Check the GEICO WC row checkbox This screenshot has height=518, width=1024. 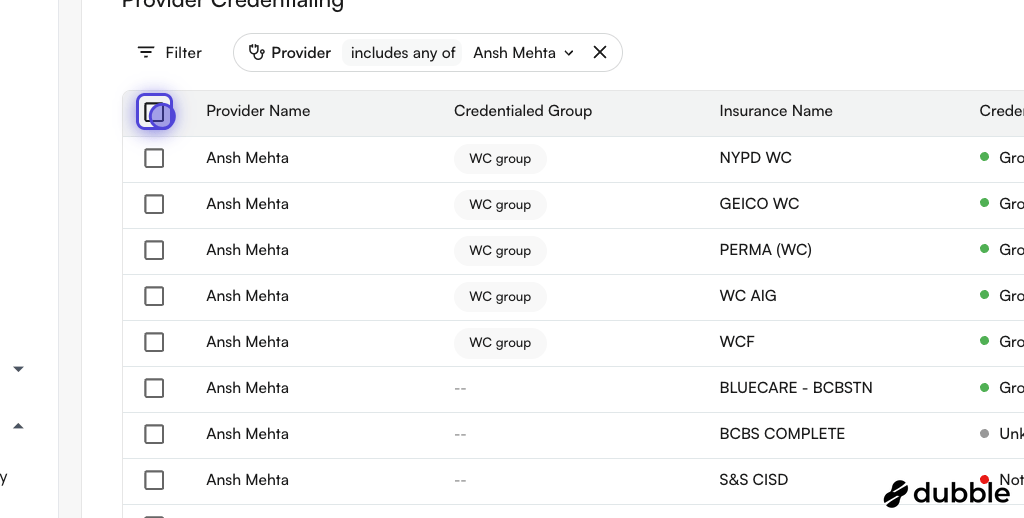pos(154,204)
